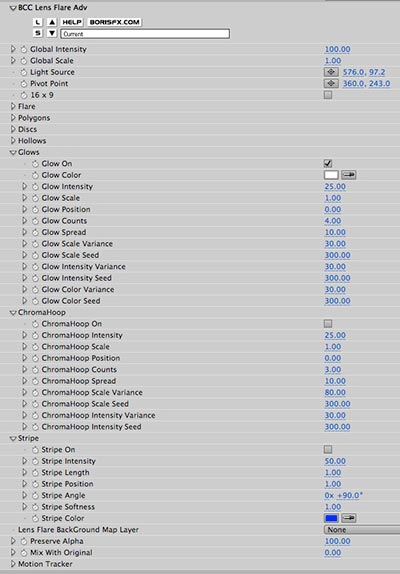Toggle stopwatch for Glow Intensity
The image size is (400, 574).
coord(35,187)
